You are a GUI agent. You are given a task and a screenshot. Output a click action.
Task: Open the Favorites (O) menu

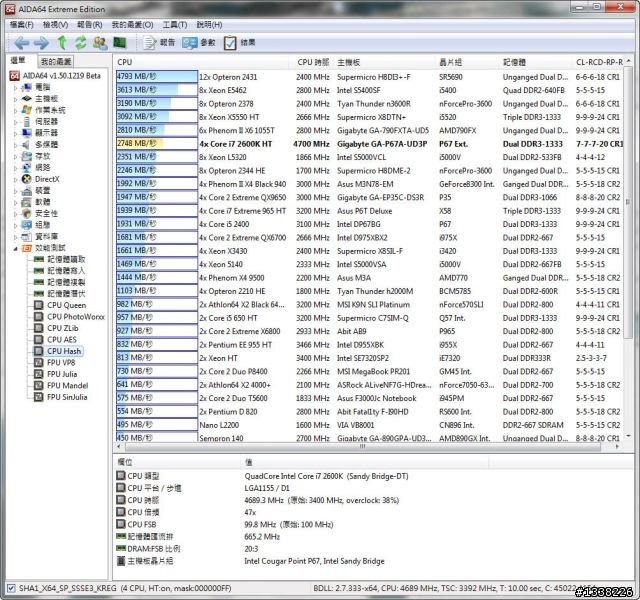point(132,24)
